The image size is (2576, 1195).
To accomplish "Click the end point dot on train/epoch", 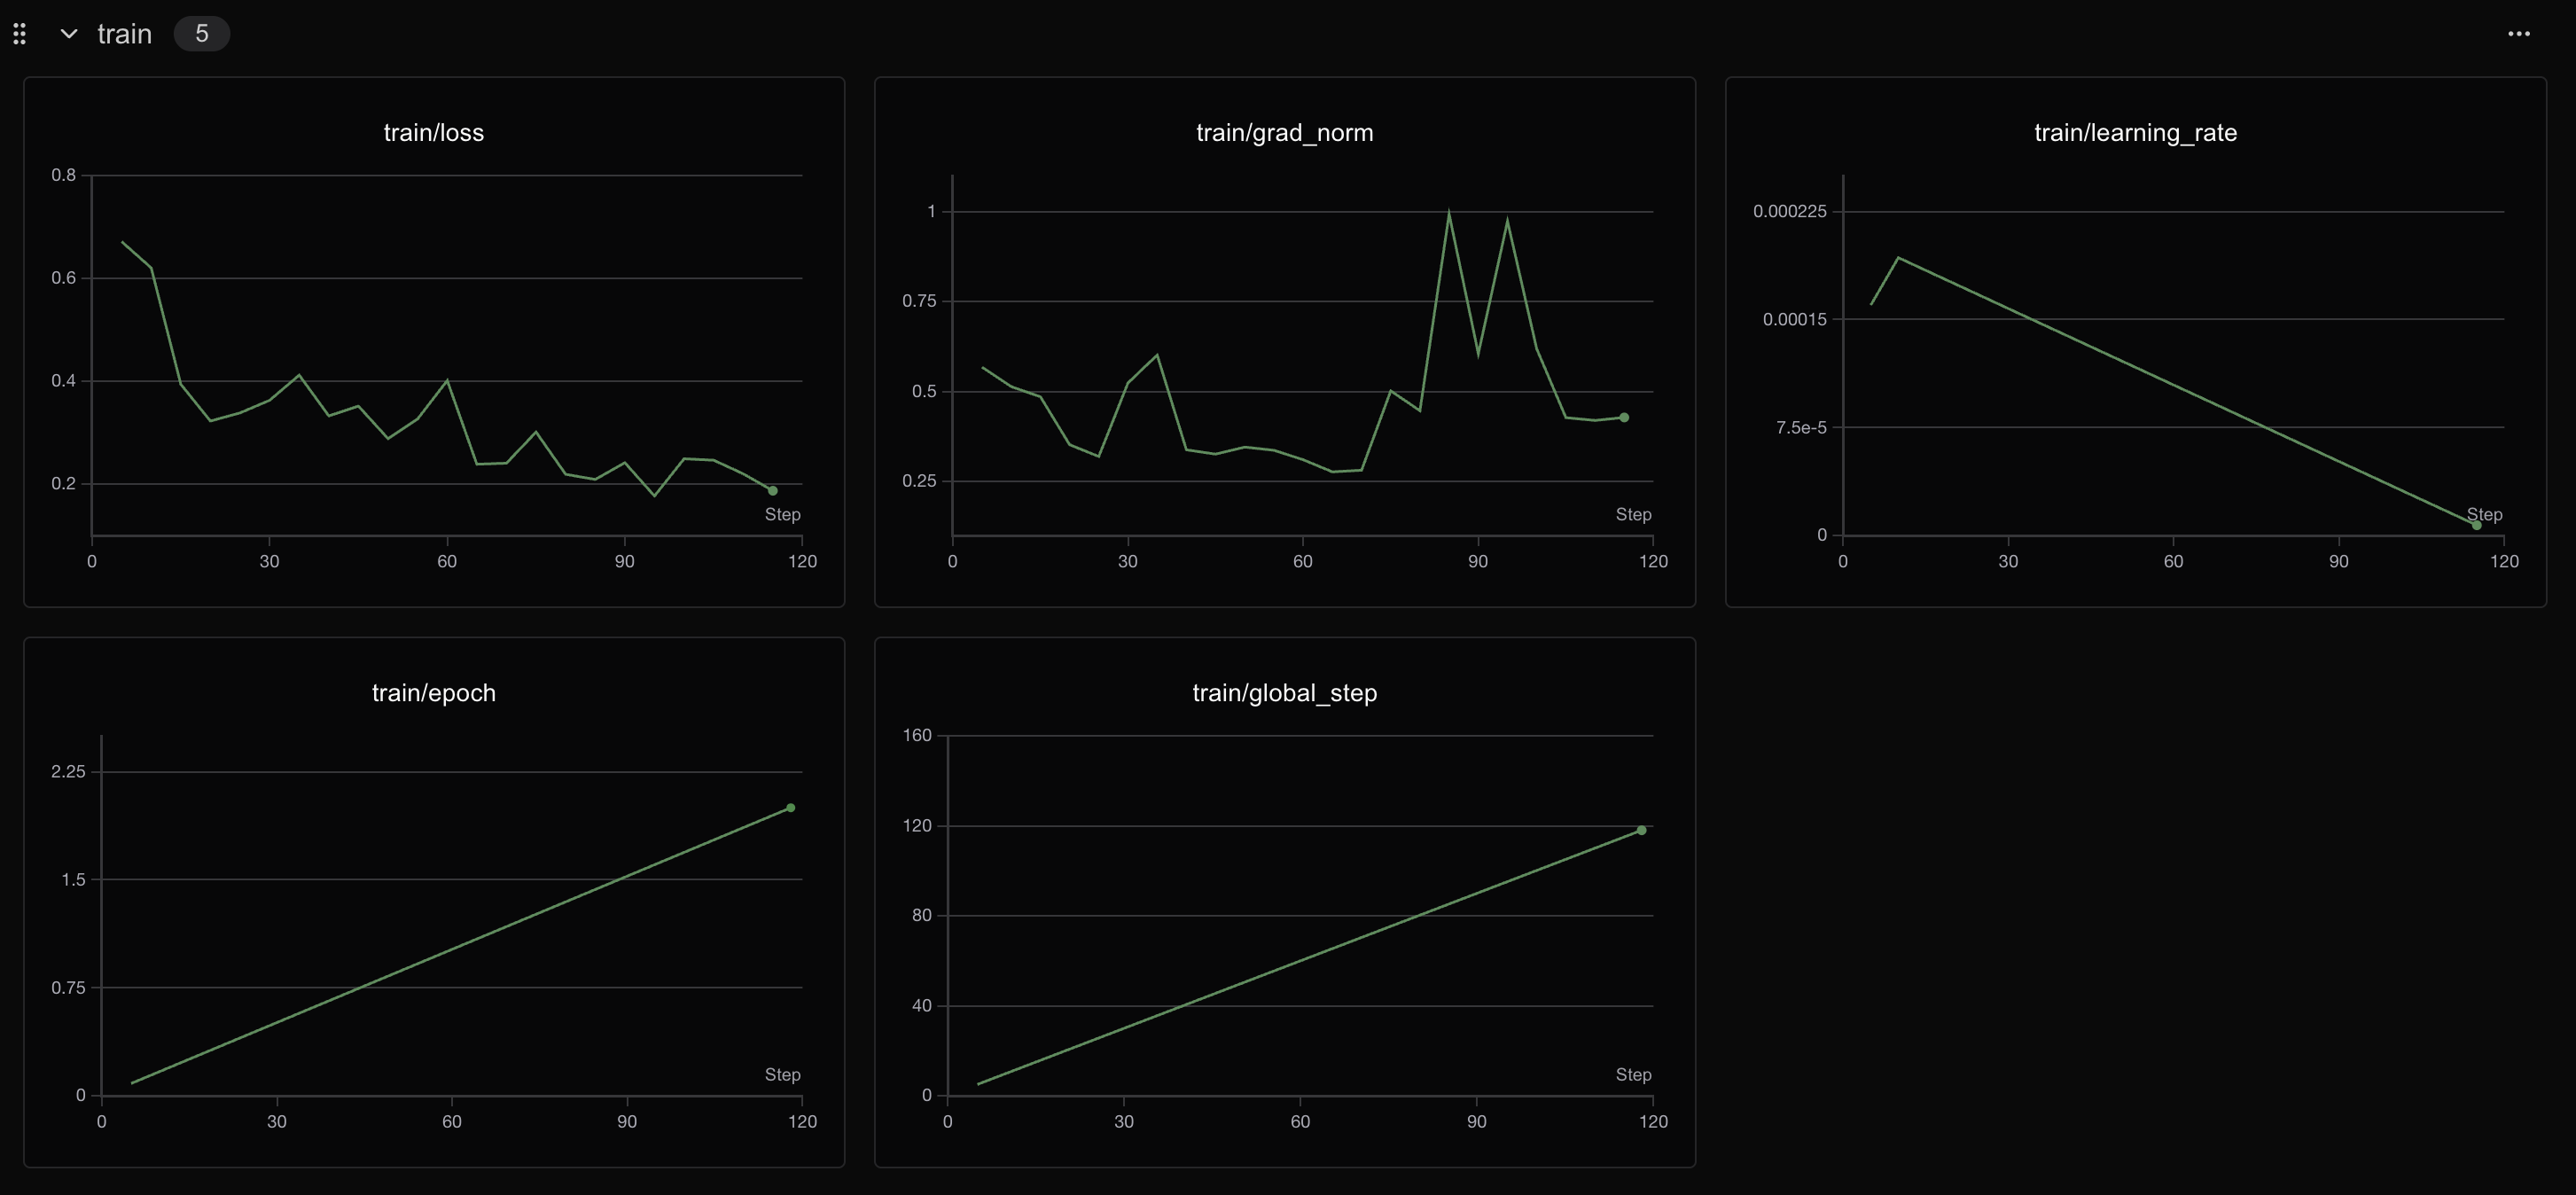I will click(790, 808).
